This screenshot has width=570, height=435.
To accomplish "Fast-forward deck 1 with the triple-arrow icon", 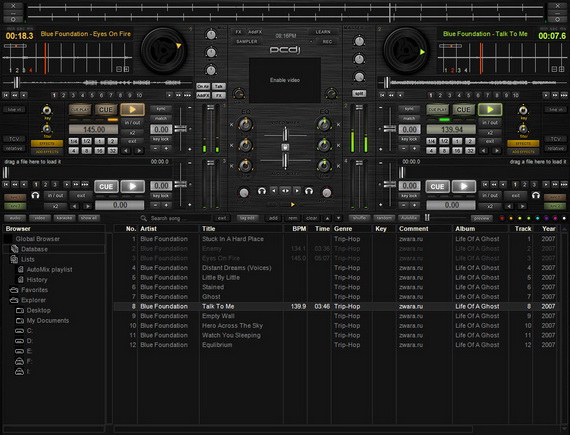I will pos(187,95).
